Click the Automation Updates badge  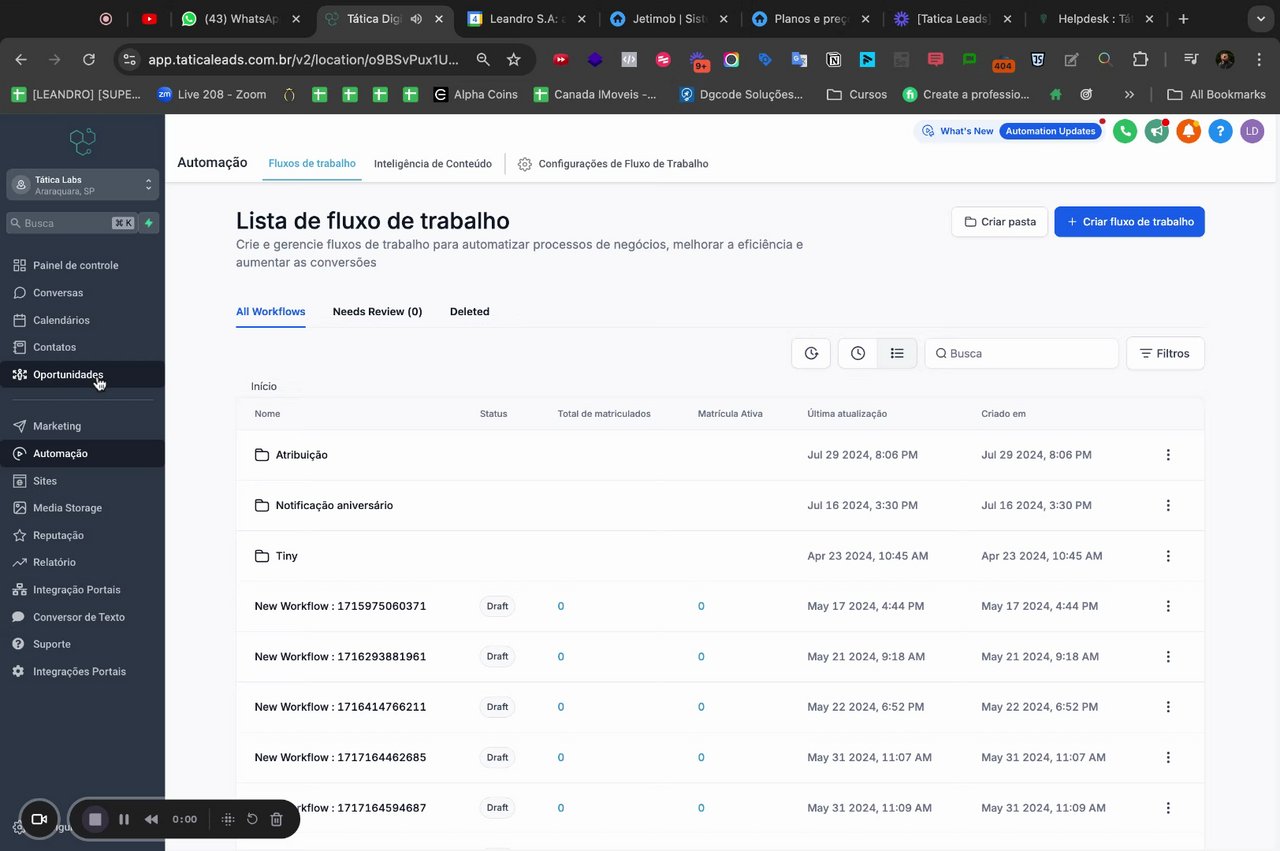(x=1050, y=131)
